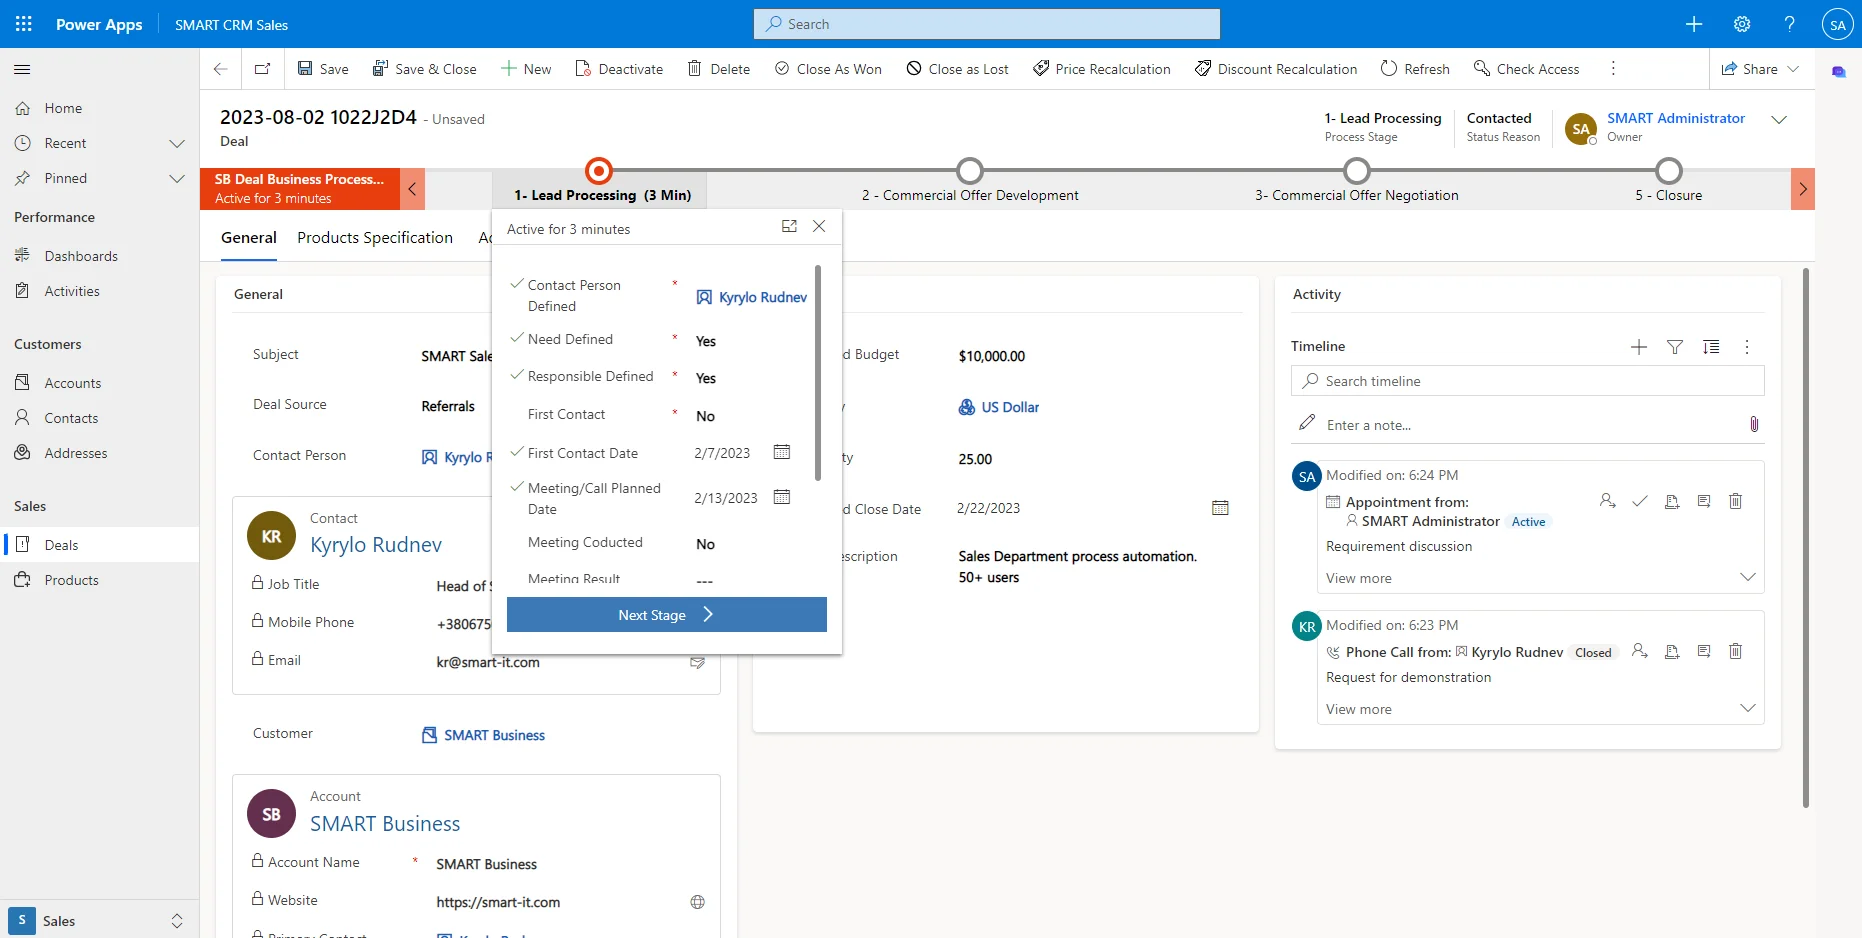The width and height of the screenshot is (1862, 938).
Task: Toggle the First Contact value No
Action: point(705,416)
